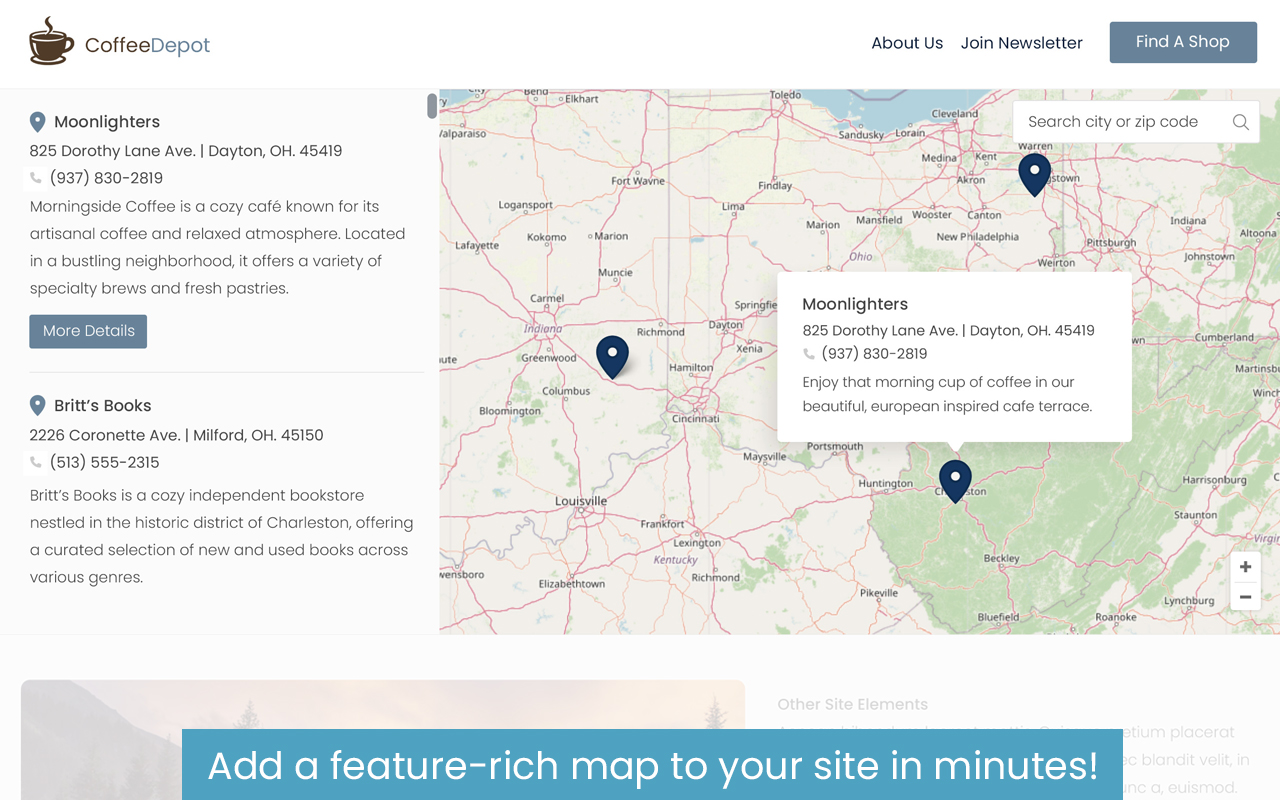Click the phone icon next to (513) 555-2315
Viewport: 1280px width, 800px height.
click(36, 462)
